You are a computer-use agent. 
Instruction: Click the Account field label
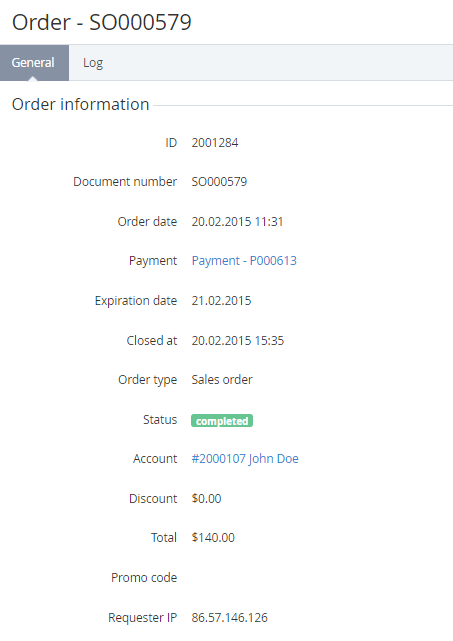tap(155, 459)
